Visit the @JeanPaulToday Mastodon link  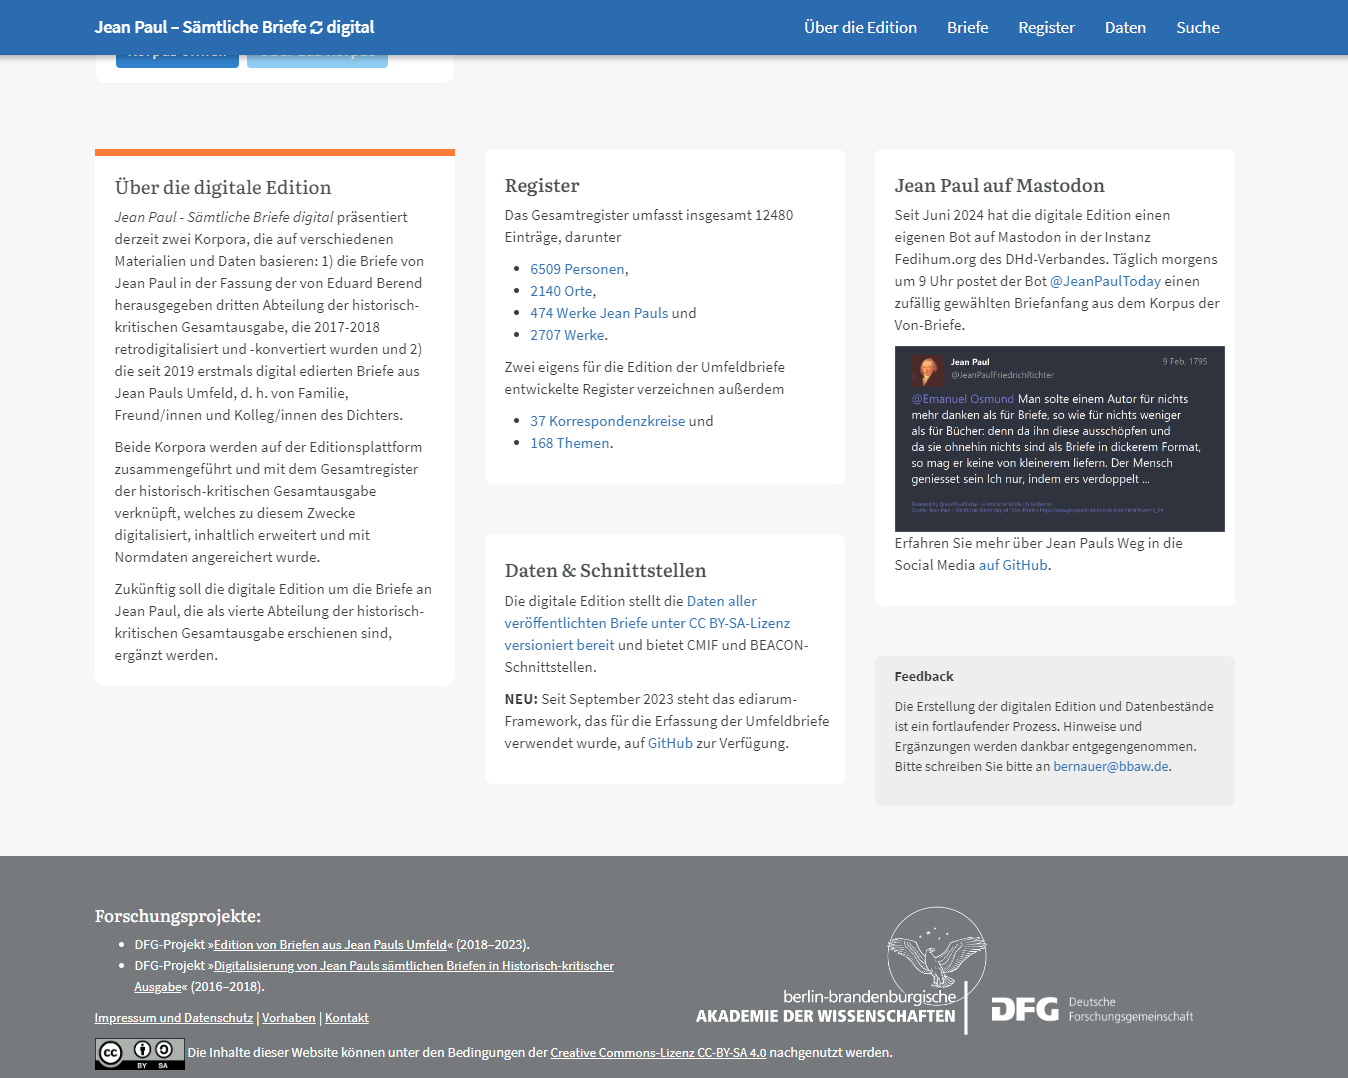click(1105, 281)
